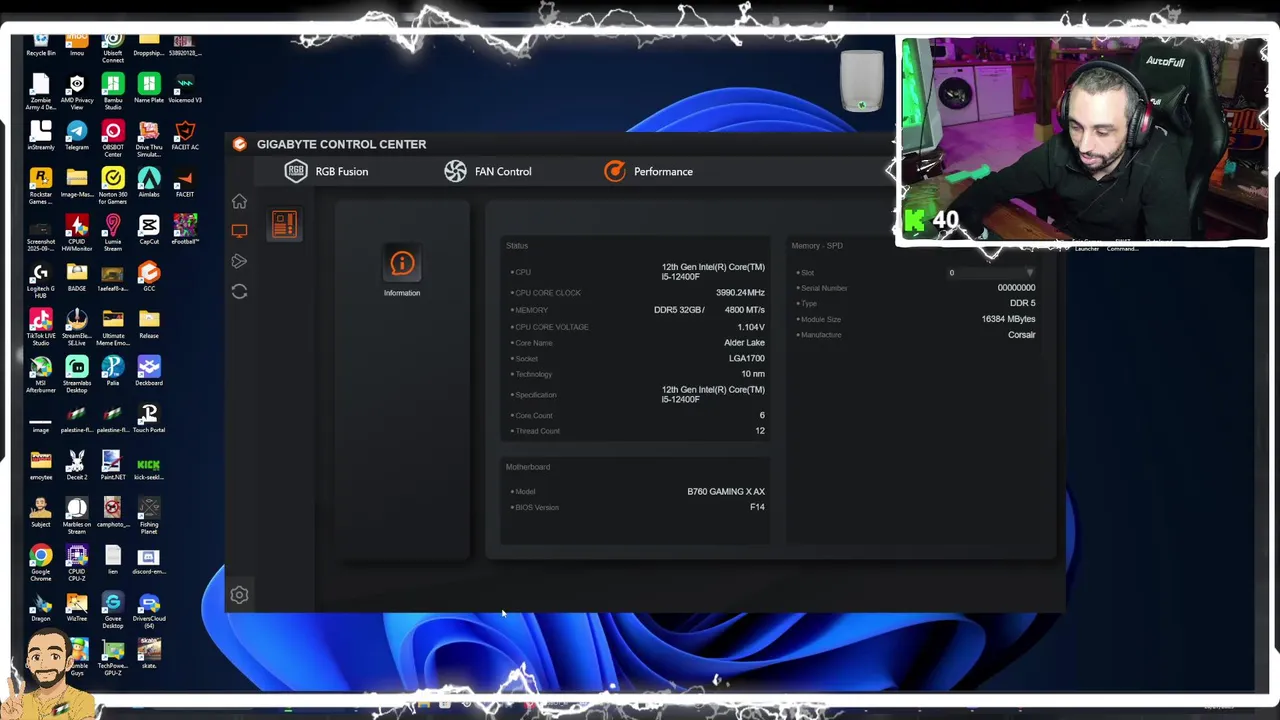Open TikTok LIVE Studio icon
This screenshot has width=1280, height=720.
coord(41,327)
